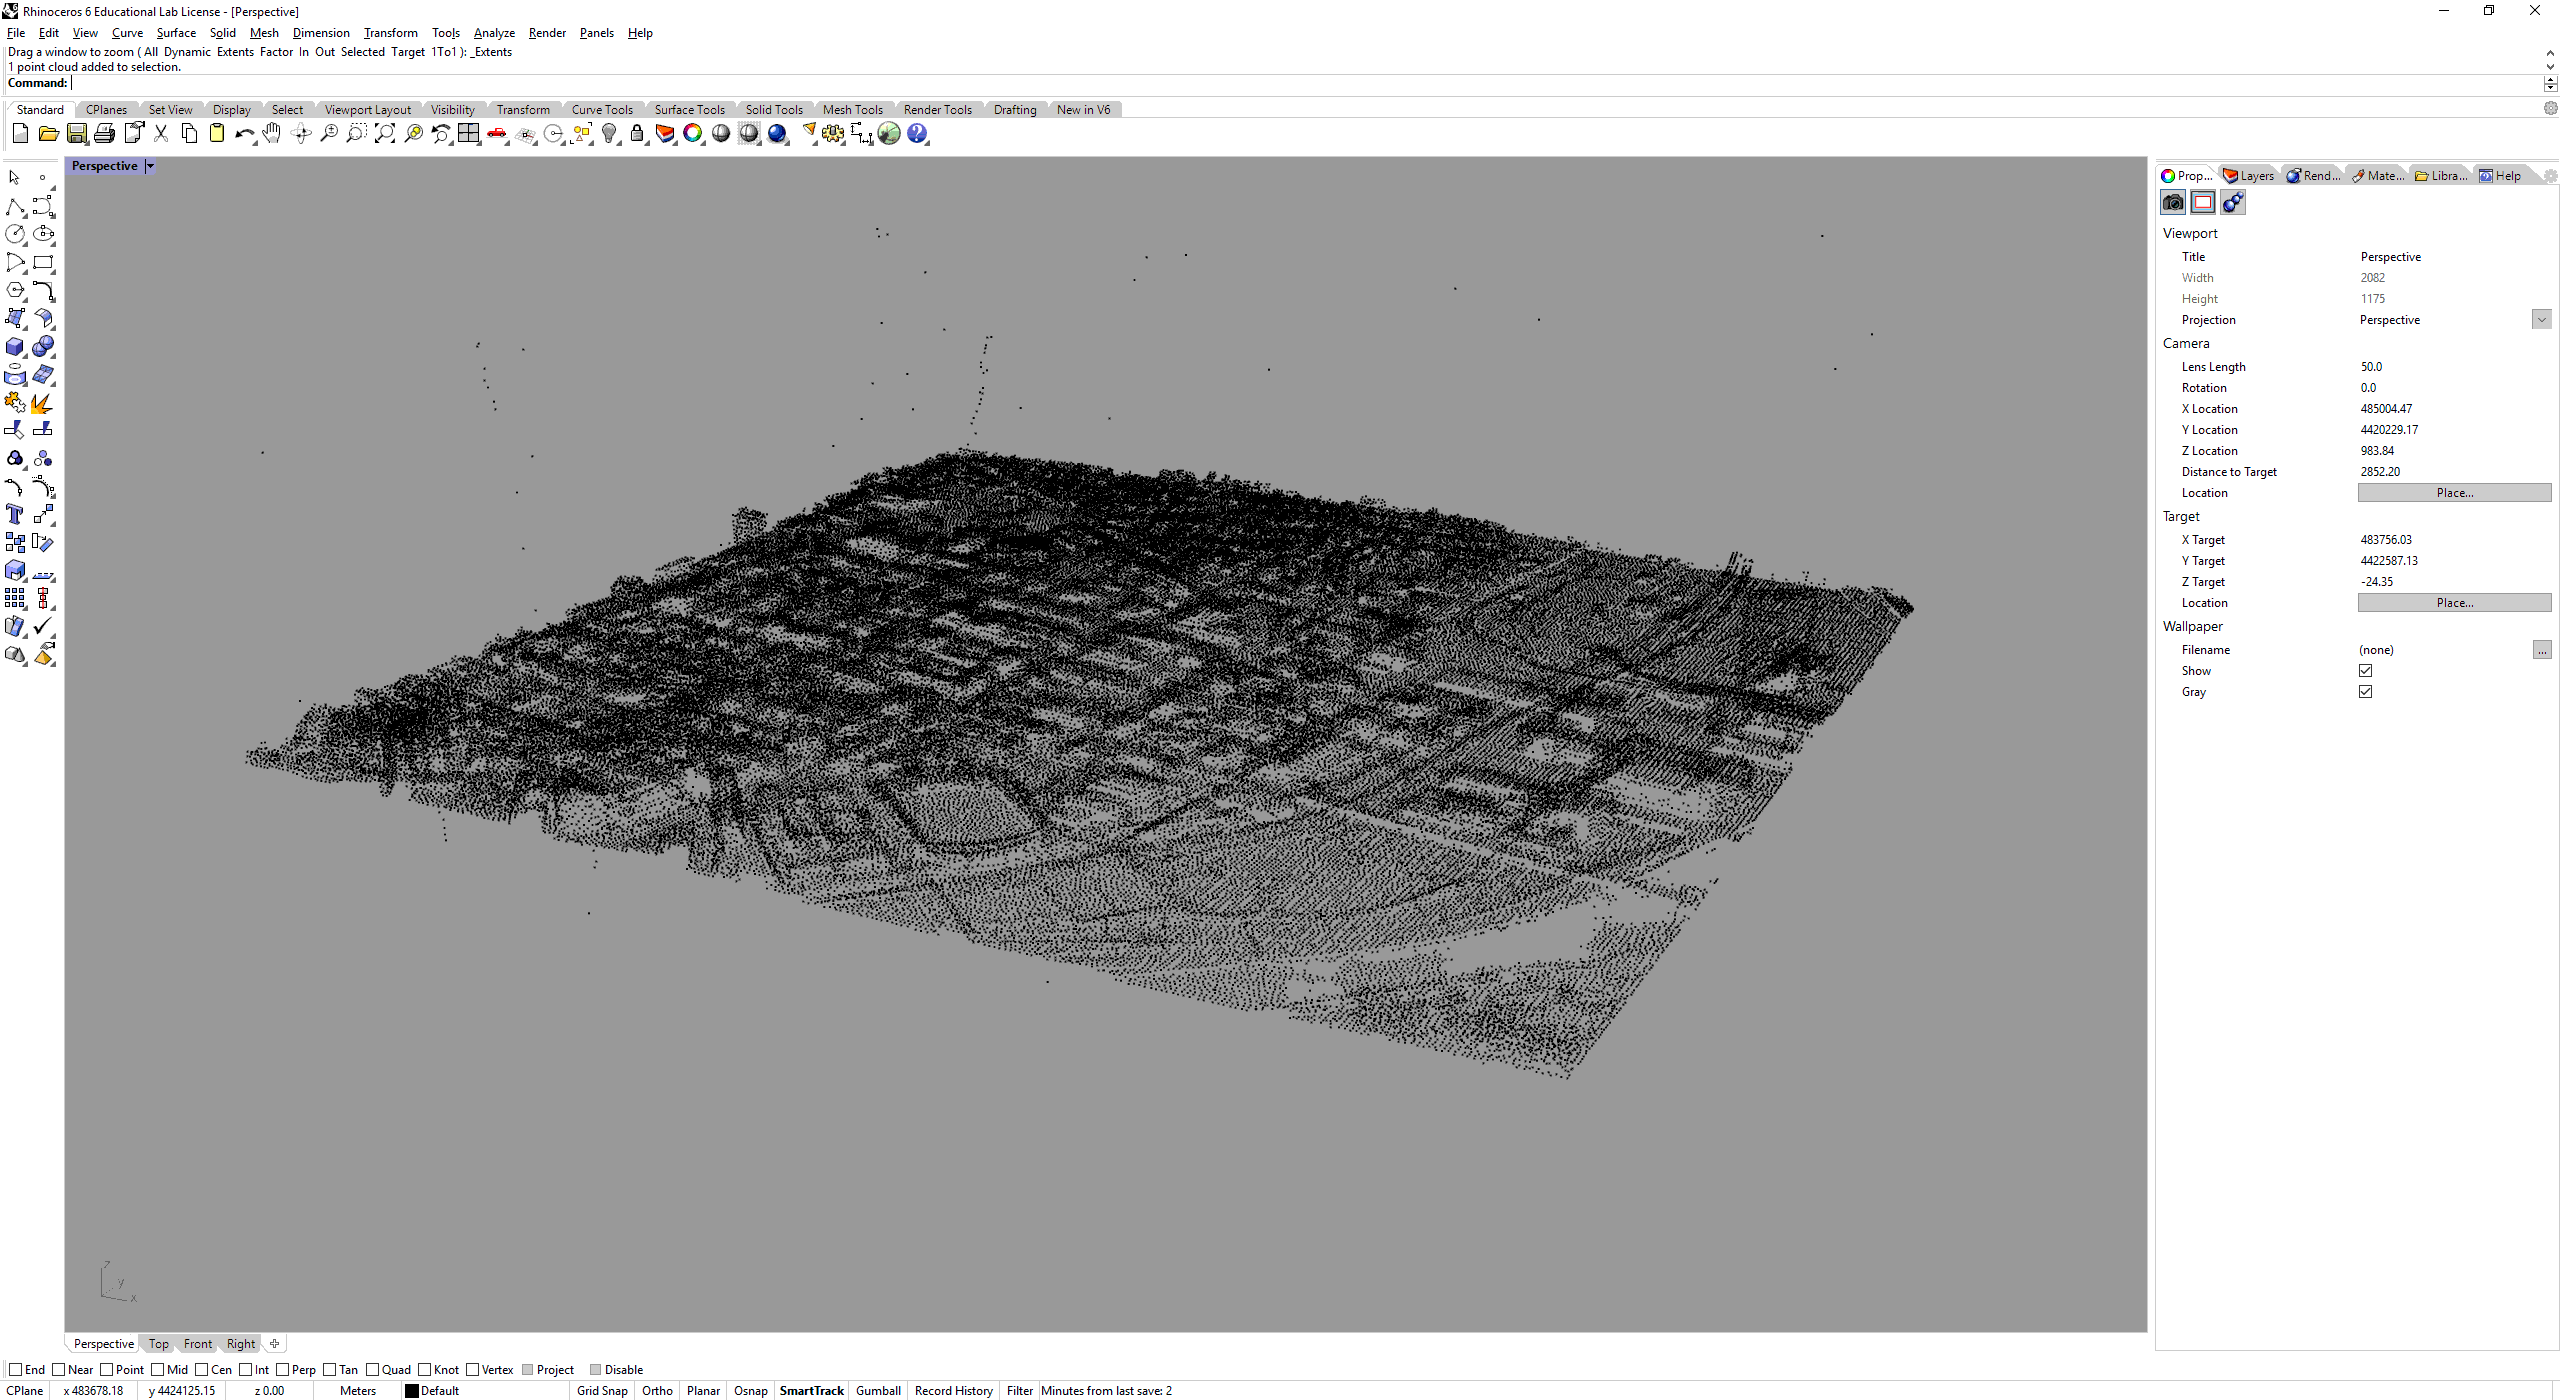Click the Zoom Extents icon

[x=385, y=134]
